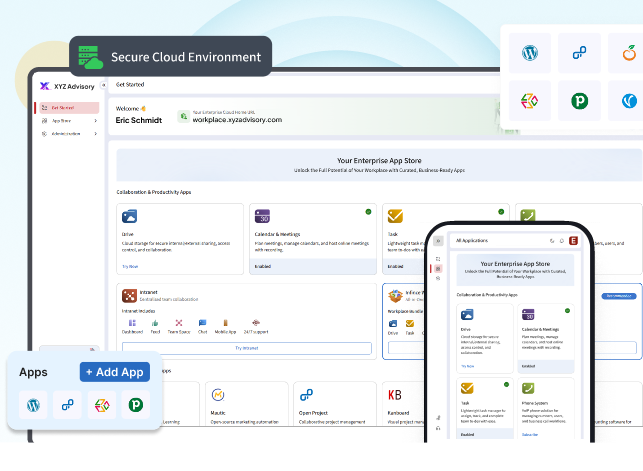643x471 pixels.
Task: Open the Get Started header tab
Action: coord(130,85)
